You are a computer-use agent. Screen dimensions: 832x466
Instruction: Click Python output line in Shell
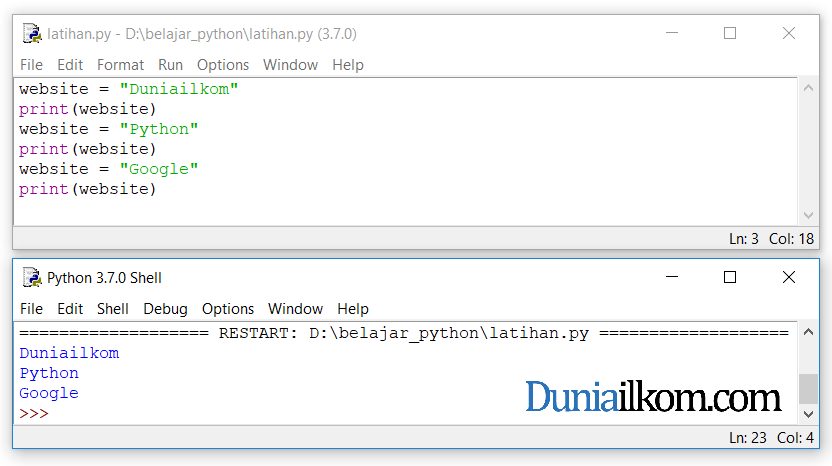pos(49,373)
